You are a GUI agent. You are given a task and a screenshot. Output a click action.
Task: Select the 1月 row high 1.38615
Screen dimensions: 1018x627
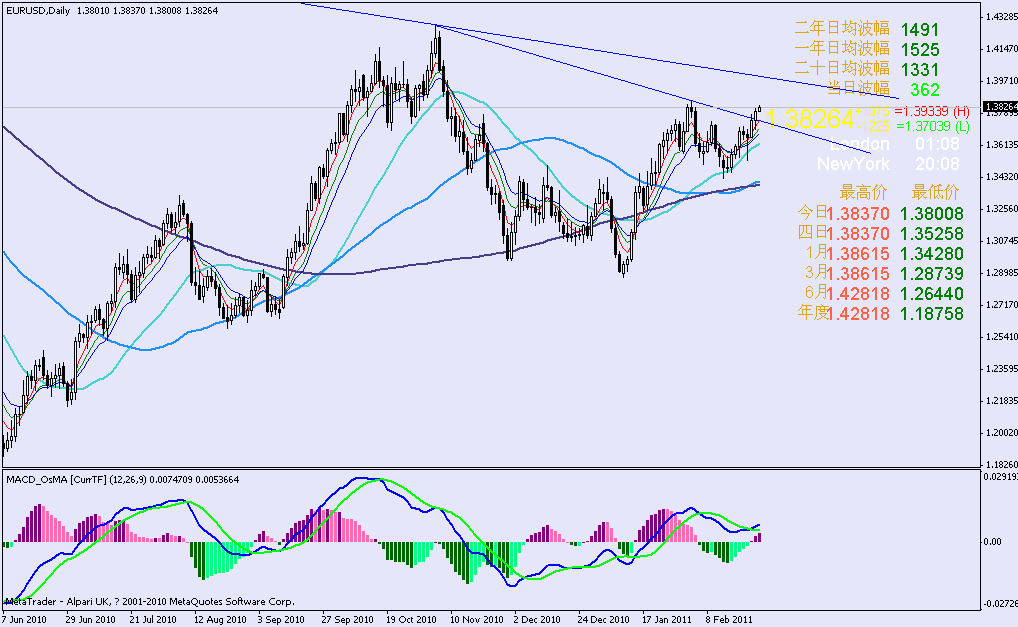pyautogui.click(x=858, y=254)
